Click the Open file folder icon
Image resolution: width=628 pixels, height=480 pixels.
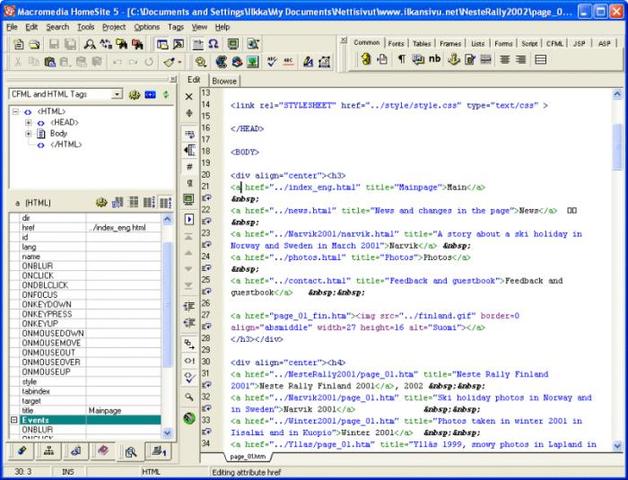tap(34, 44)
